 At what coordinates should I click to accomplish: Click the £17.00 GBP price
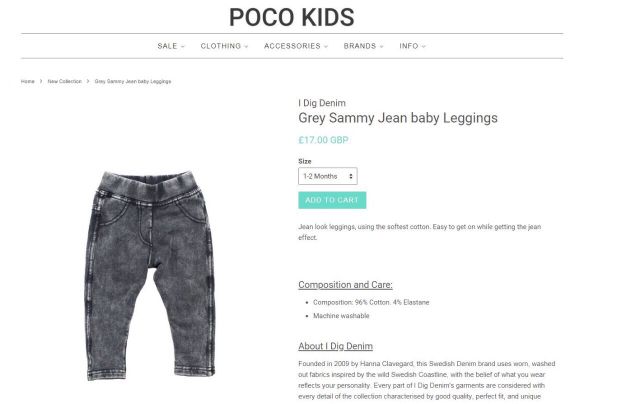(x=323, y=140)
